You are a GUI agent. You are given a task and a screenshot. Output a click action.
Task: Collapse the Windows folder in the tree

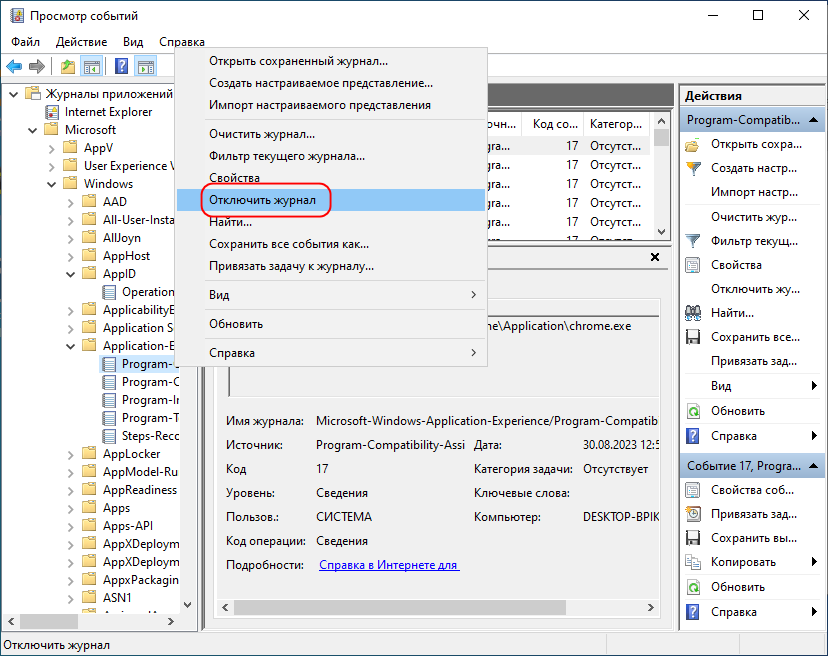[x=51, y=184]
